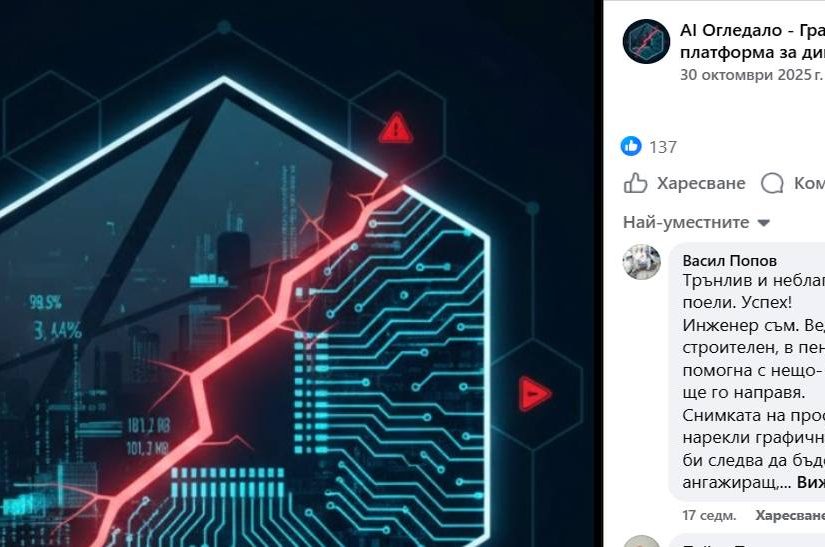Expand the truncated comment with Виж
The image size is (825, 547).
click(x=810, y=482)
